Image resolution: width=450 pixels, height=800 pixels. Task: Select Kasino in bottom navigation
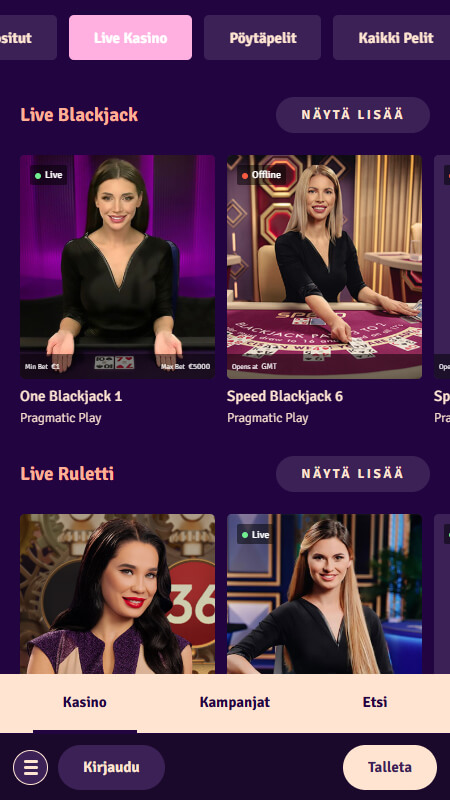(85, 702)
